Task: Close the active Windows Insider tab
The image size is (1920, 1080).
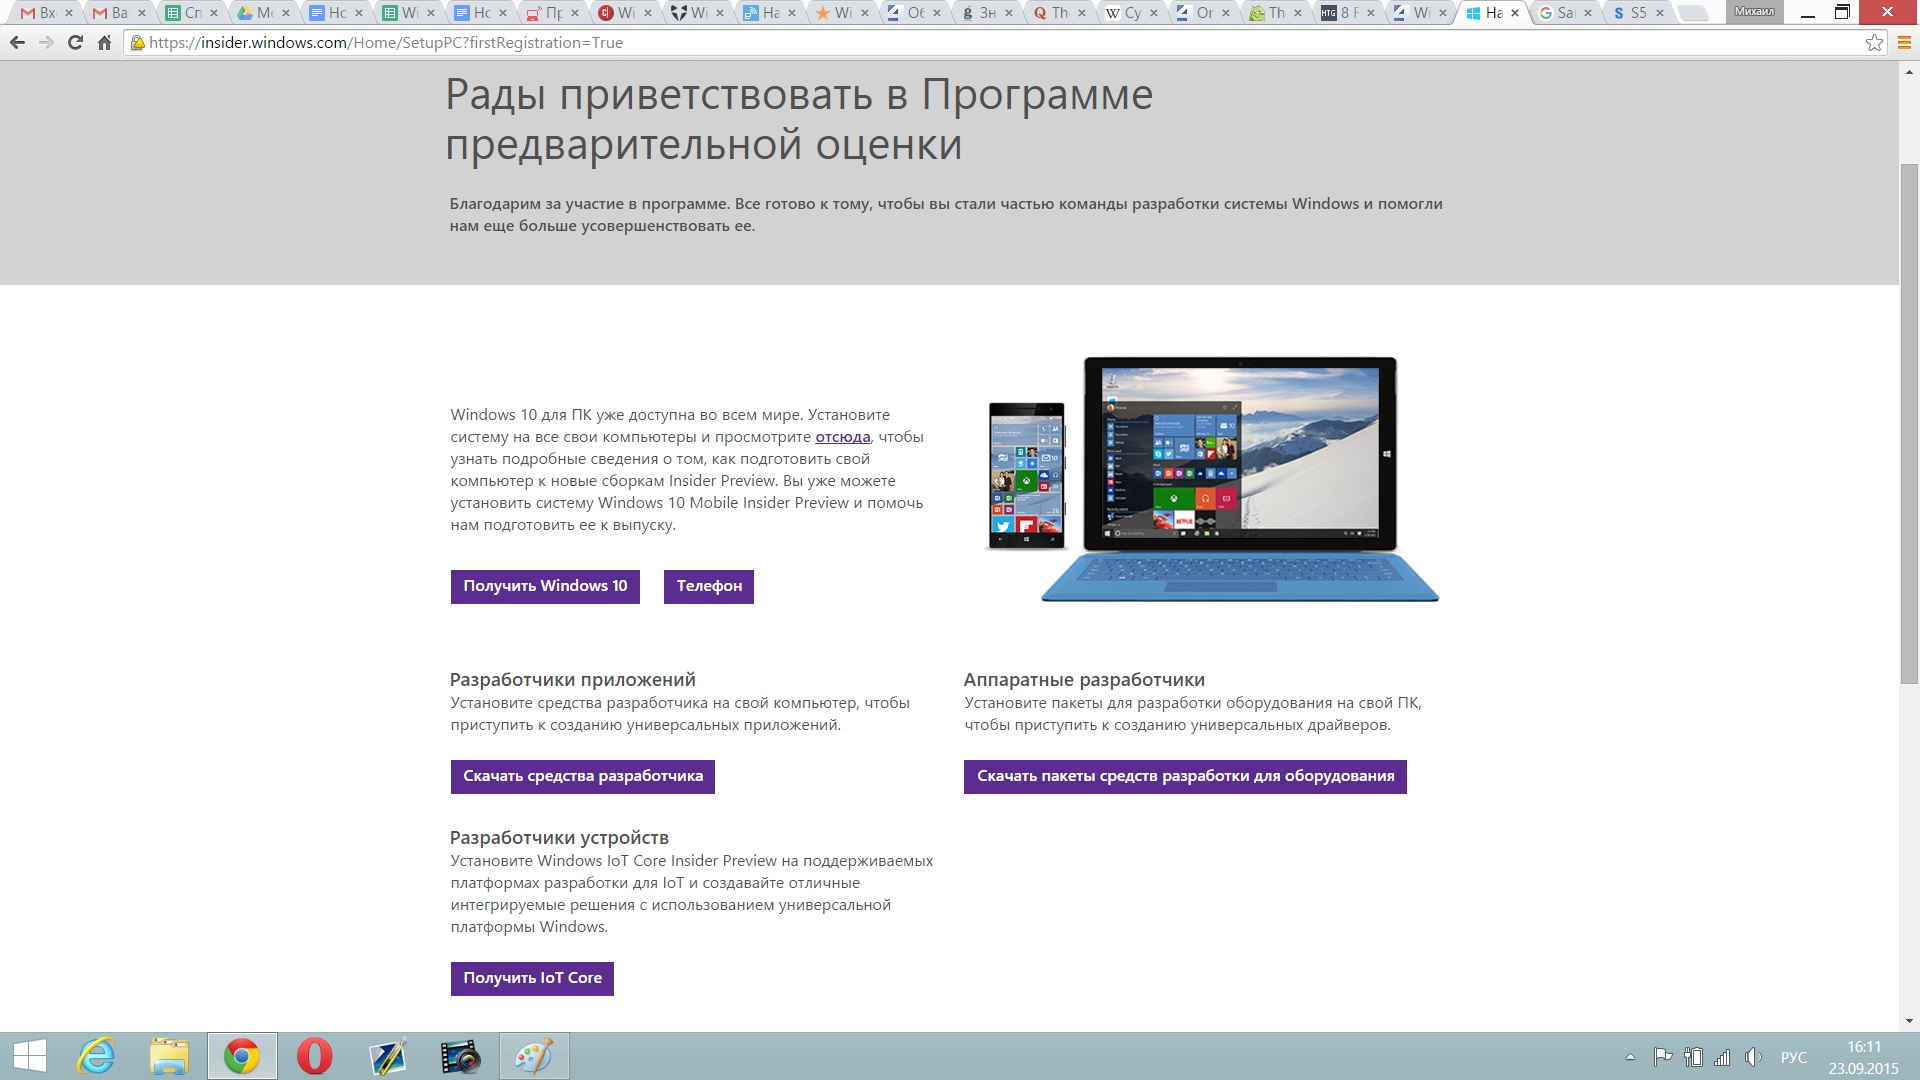Action: pyautogui.click(x=1515, y=13)
